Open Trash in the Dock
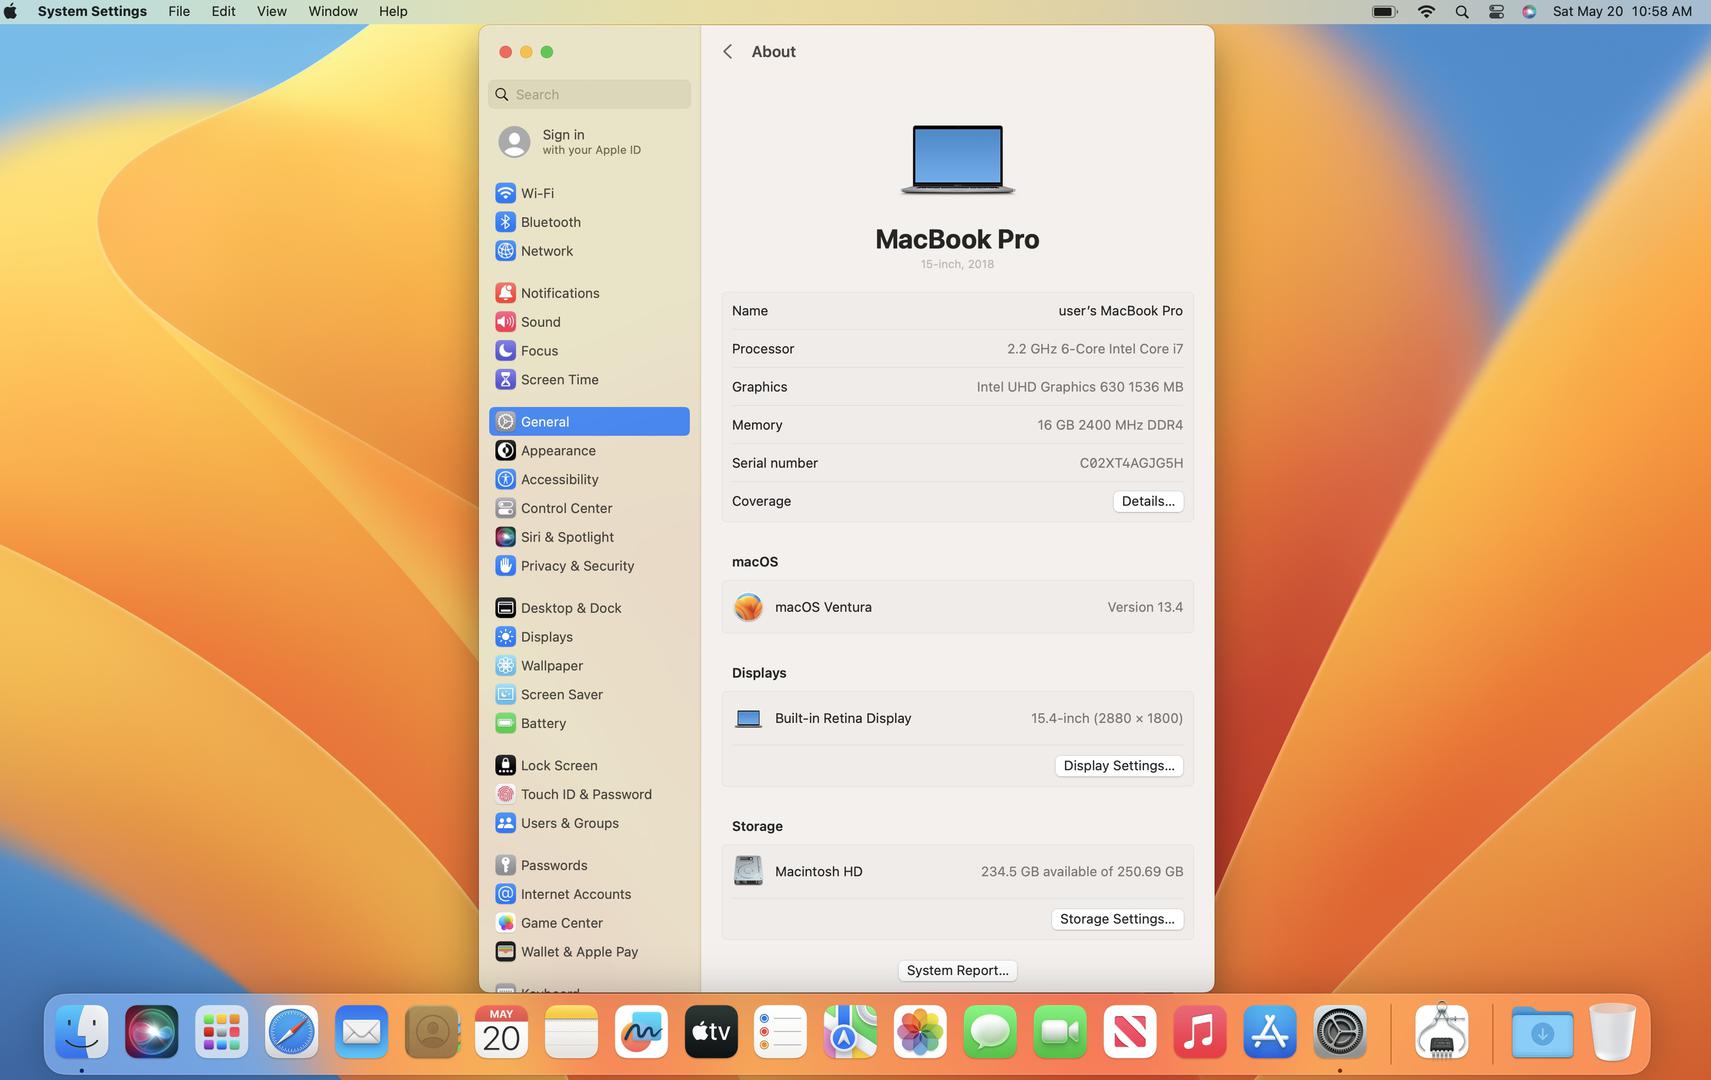1711x1080 pixels. pyautogui.click(x=1612, y=1032)
